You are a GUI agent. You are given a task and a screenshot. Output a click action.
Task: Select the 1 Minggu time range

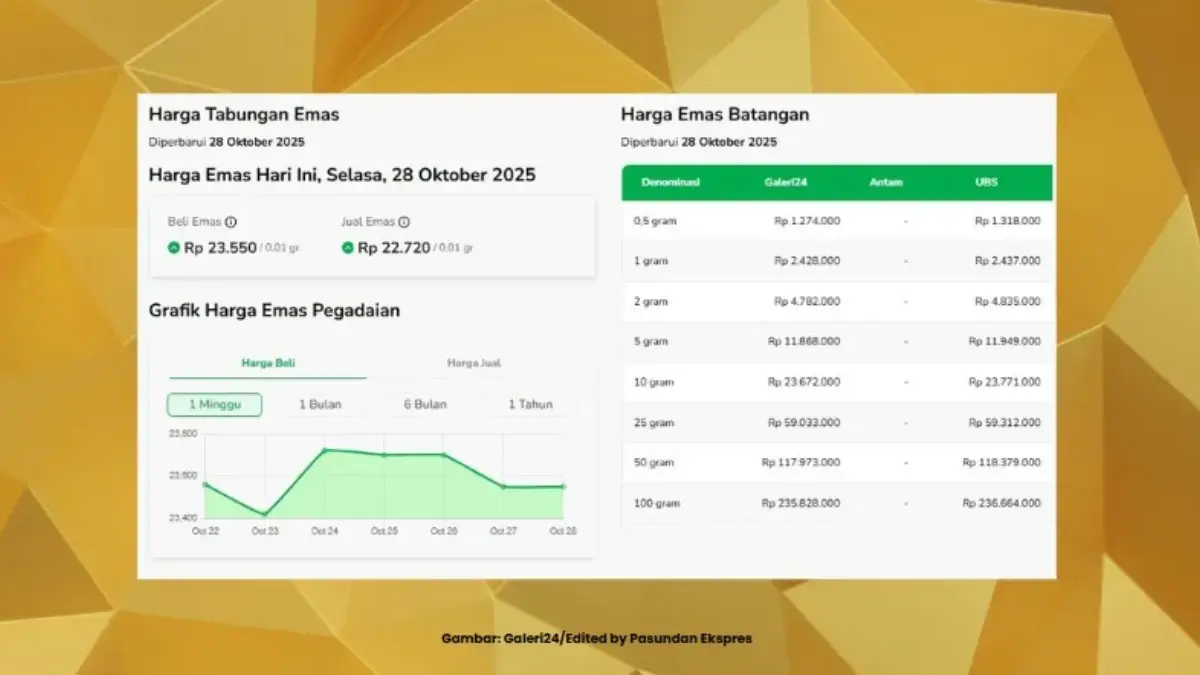point(214,405)
